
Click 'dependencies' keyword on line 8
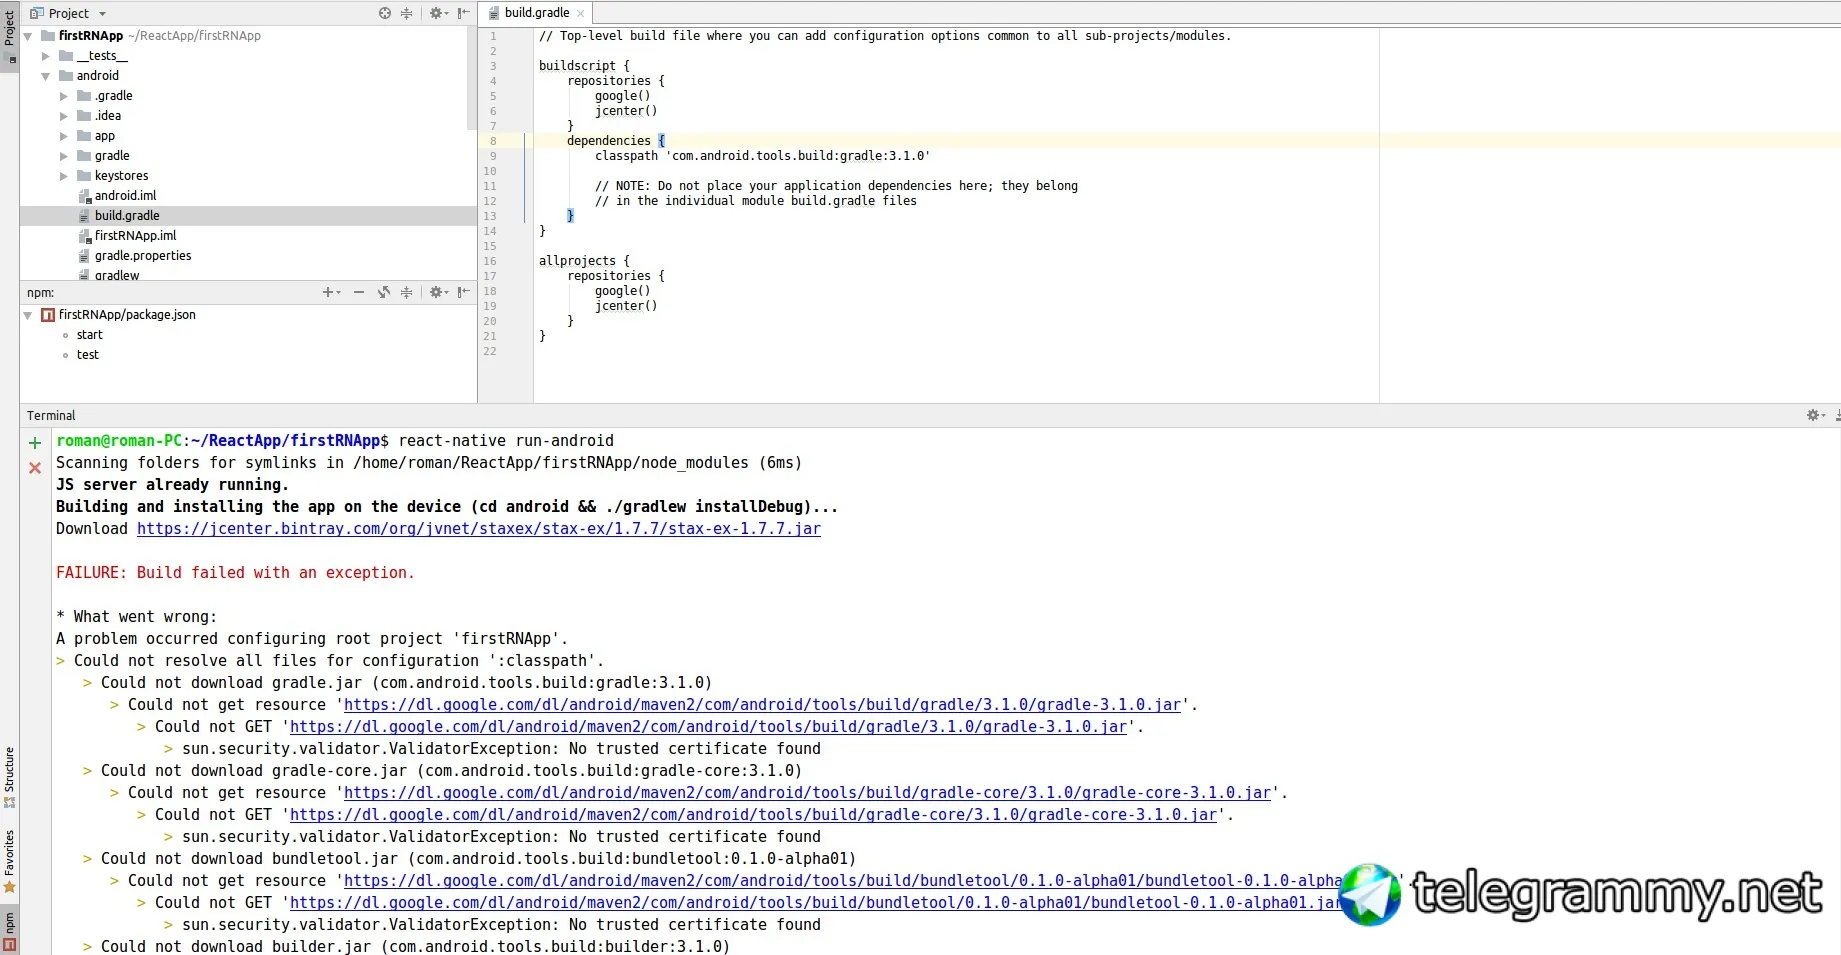pos(608,141)
